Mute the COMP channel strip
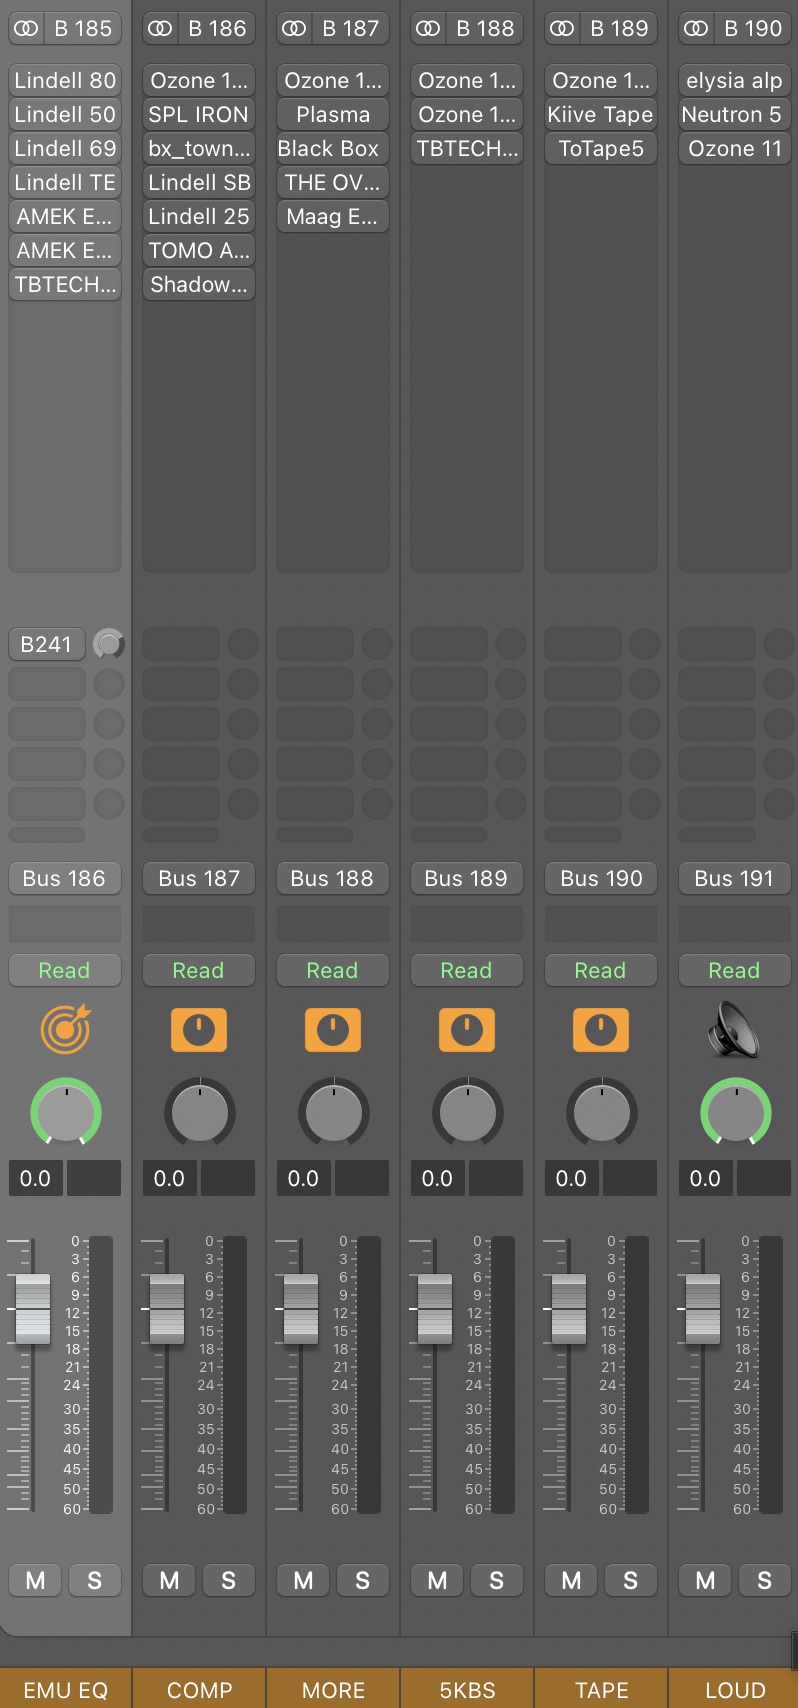 pyautogui.click(x=169, y=1580)
